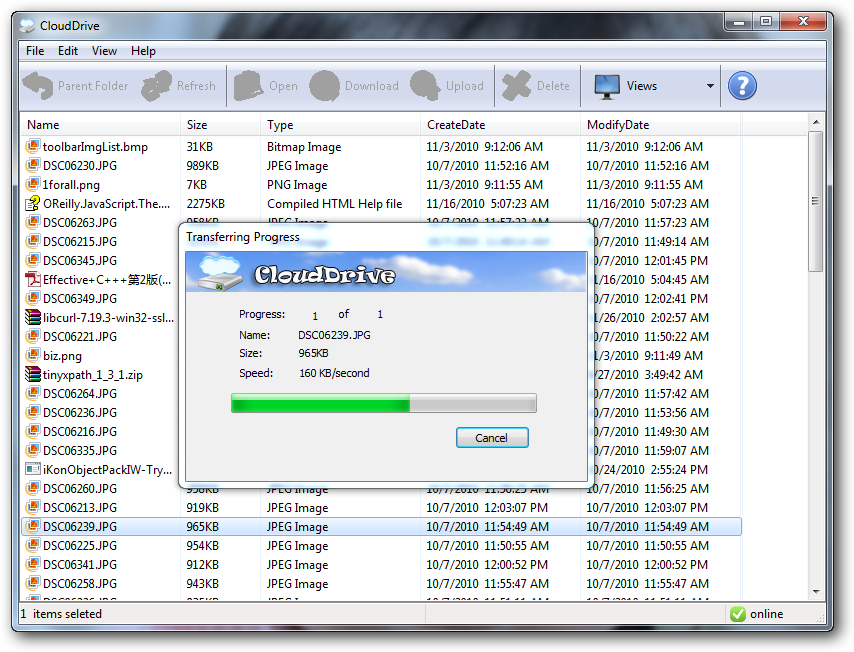Select file name DSC06213.JPG

click(x=80, y=508)
